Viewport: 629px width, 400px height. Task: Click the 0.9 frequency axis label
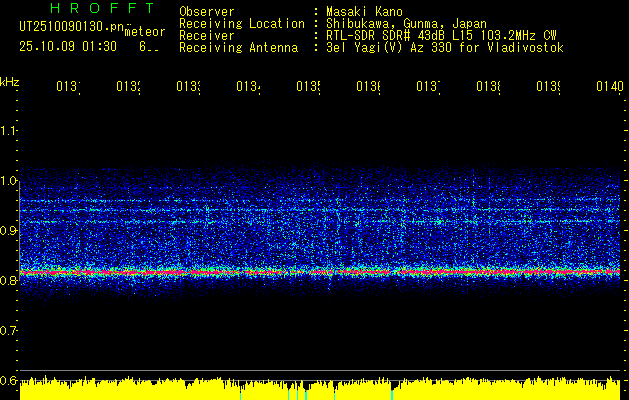[9, 231]
